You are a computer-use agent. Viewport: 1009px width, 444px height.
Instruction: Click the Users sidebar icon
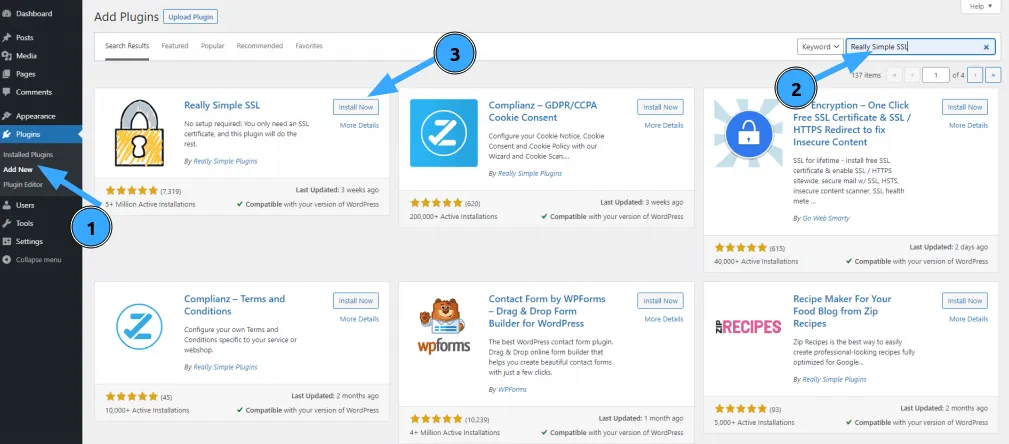pos(6,205)
